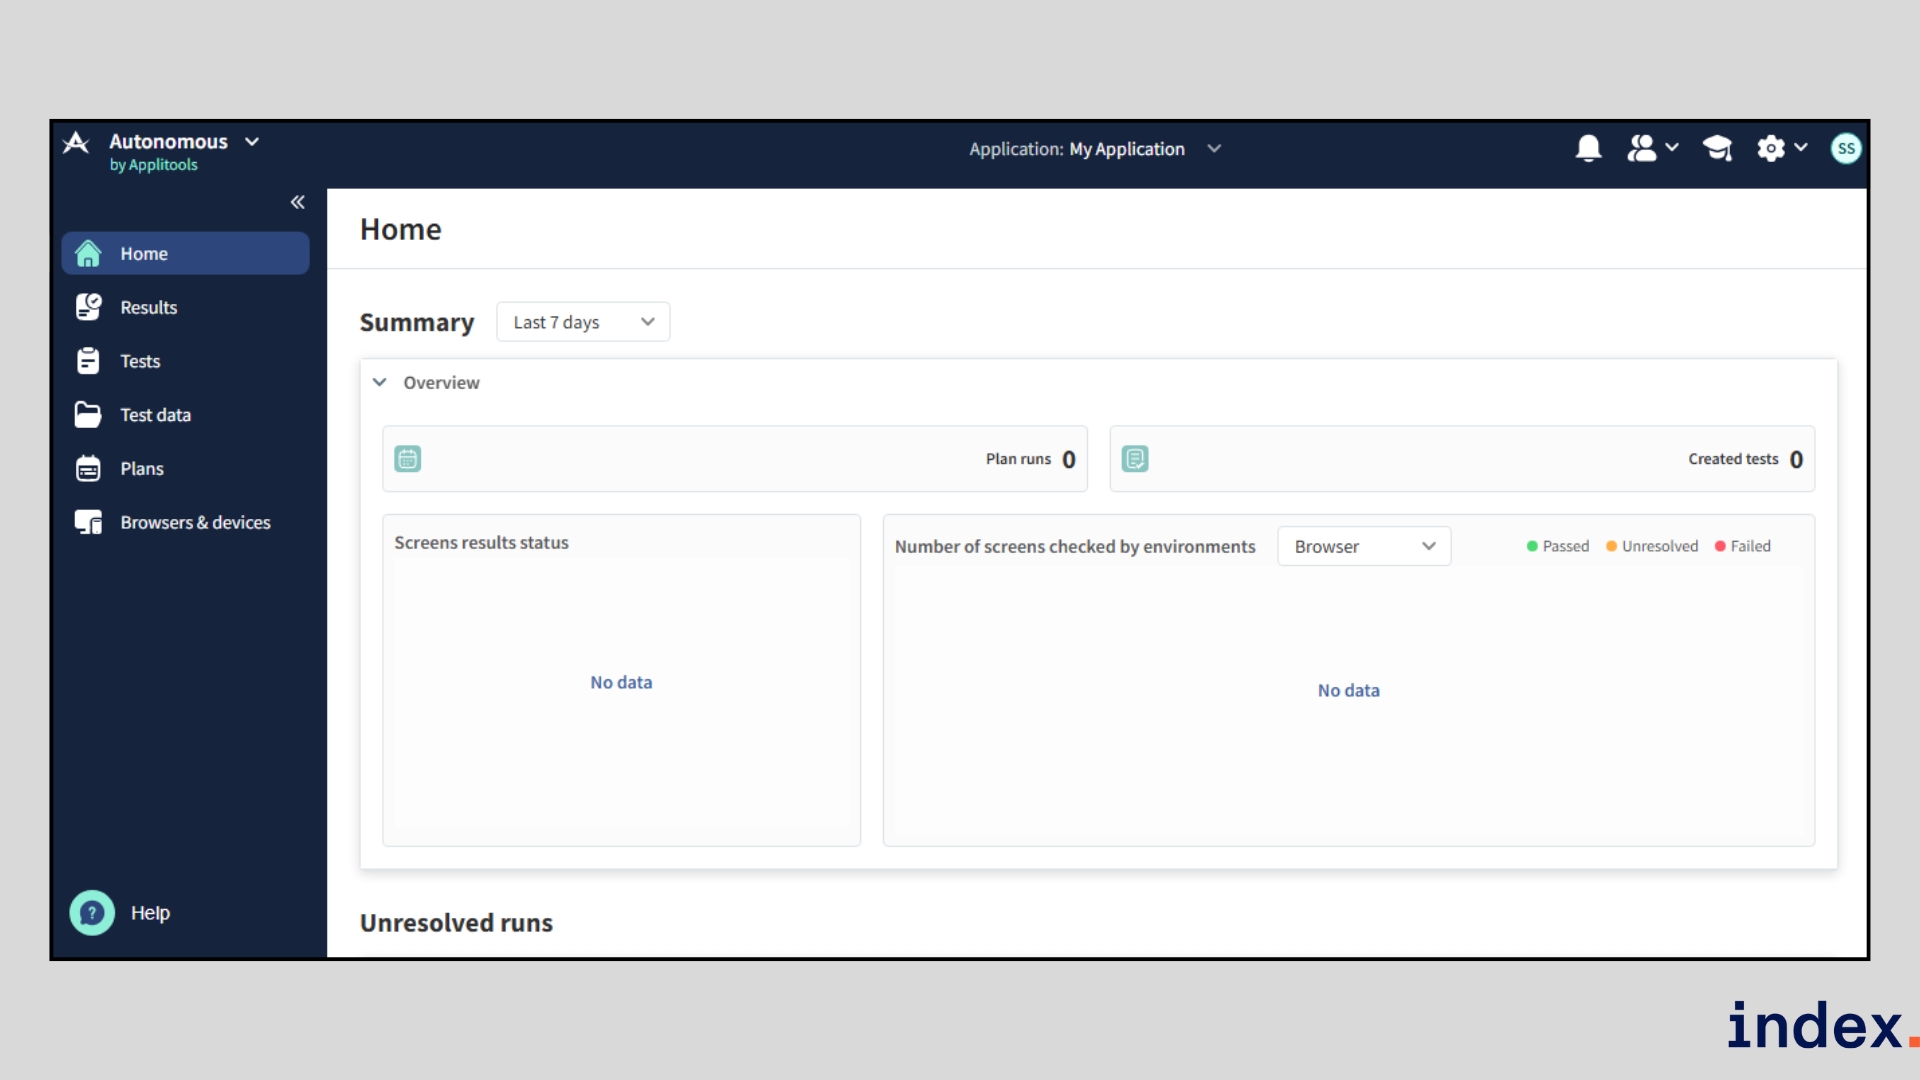Expand the My Application selector
1920x1080 pixels.
(1213, 148)
